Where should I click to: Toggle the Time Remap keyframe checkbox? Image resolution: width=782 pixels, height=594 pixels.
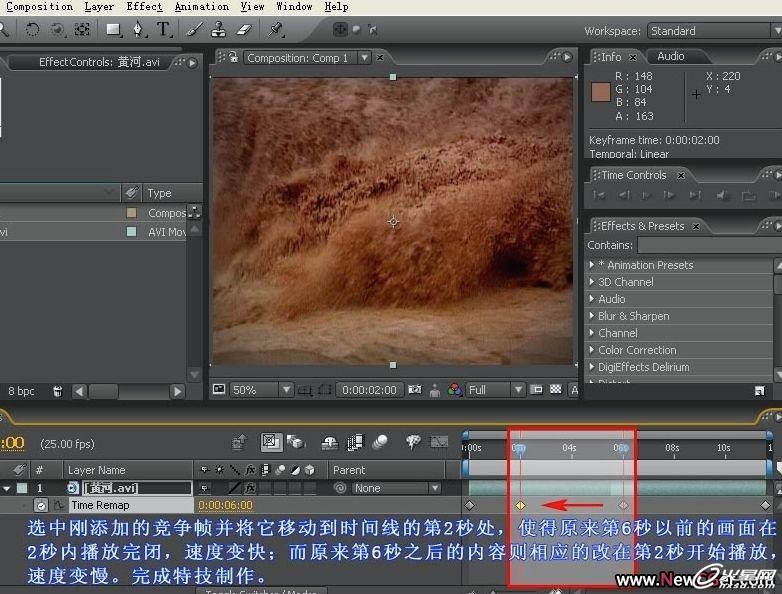tap(25, 506)
